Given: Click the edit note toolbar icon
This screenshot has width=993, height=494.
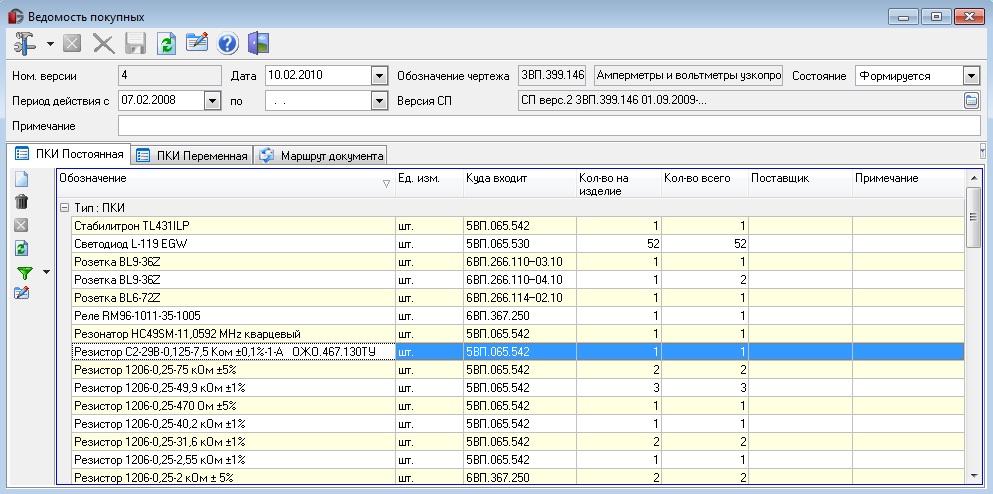Looking at the screenshot, I should point(197,42).
